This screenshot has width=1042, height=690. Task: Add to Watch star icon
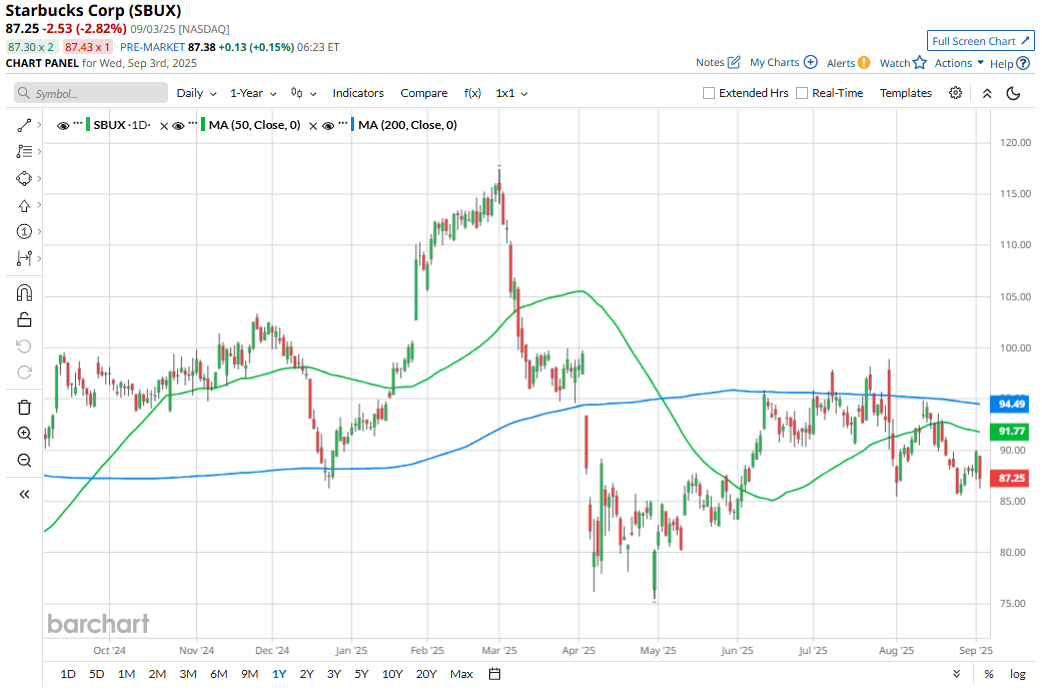920,62
